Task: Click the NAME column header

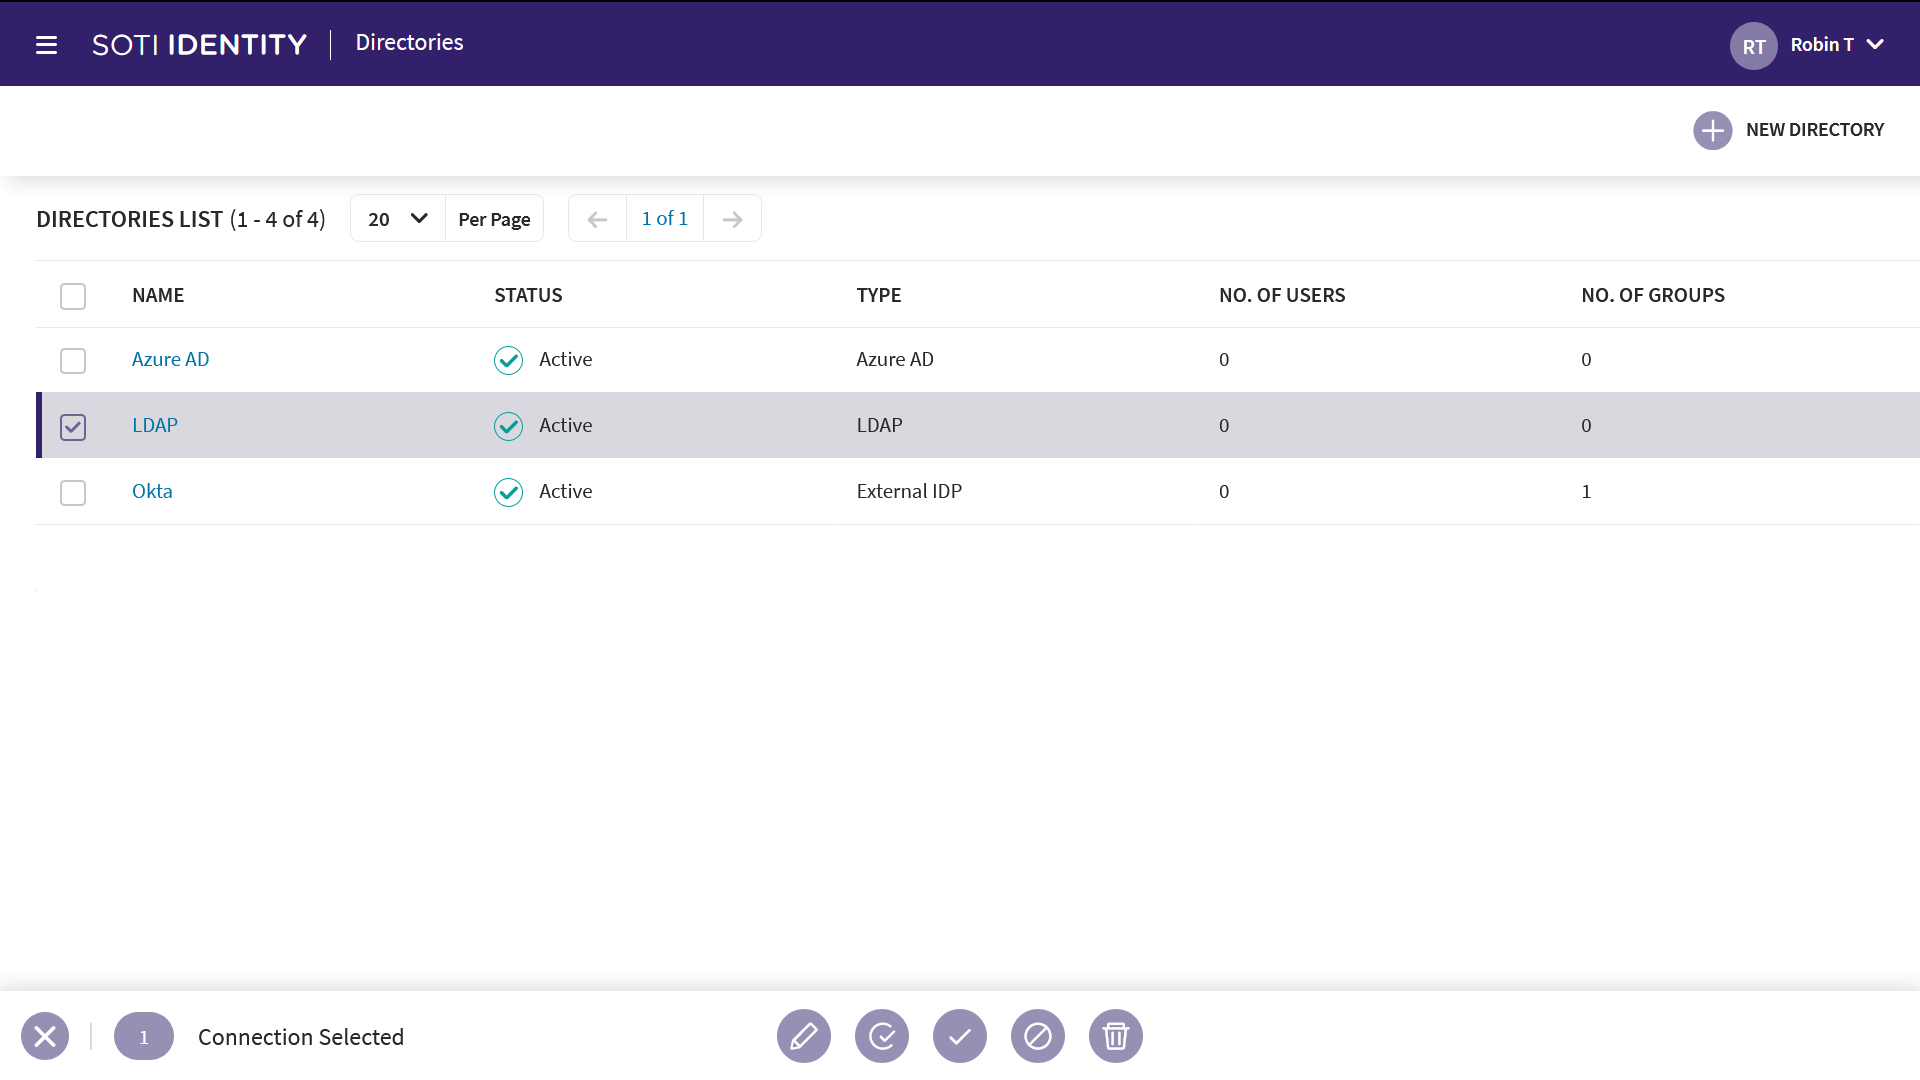Action: [158, 295]
